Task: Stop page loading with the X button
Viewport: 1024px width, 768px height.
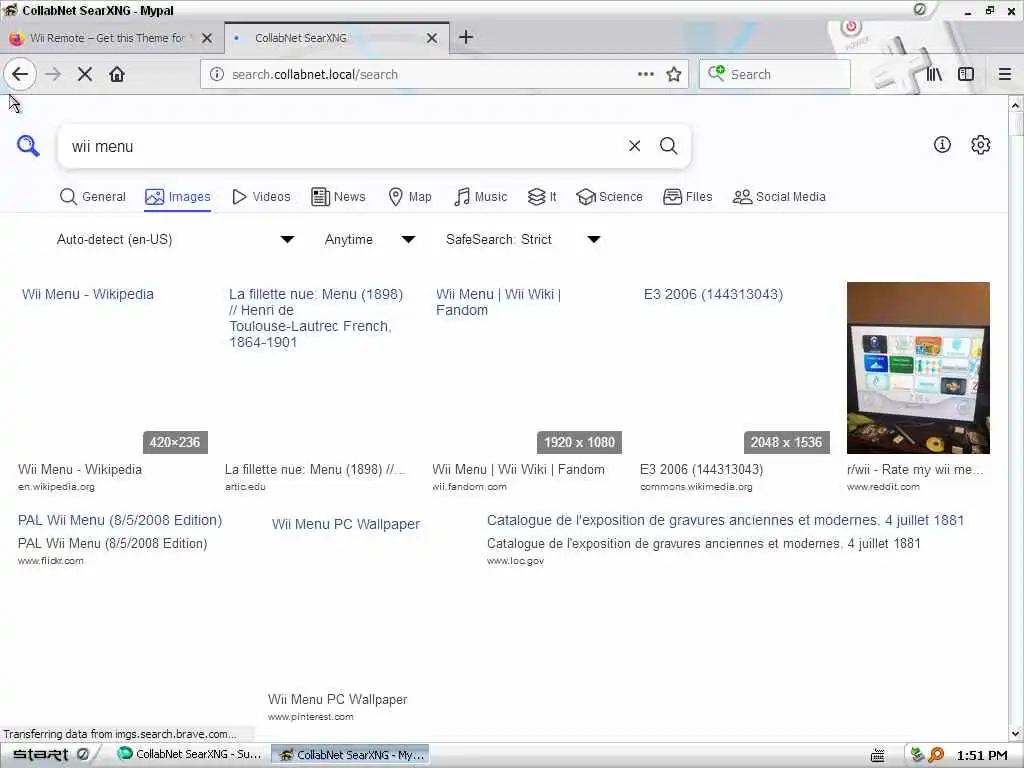Action: (x=84, y=74)
